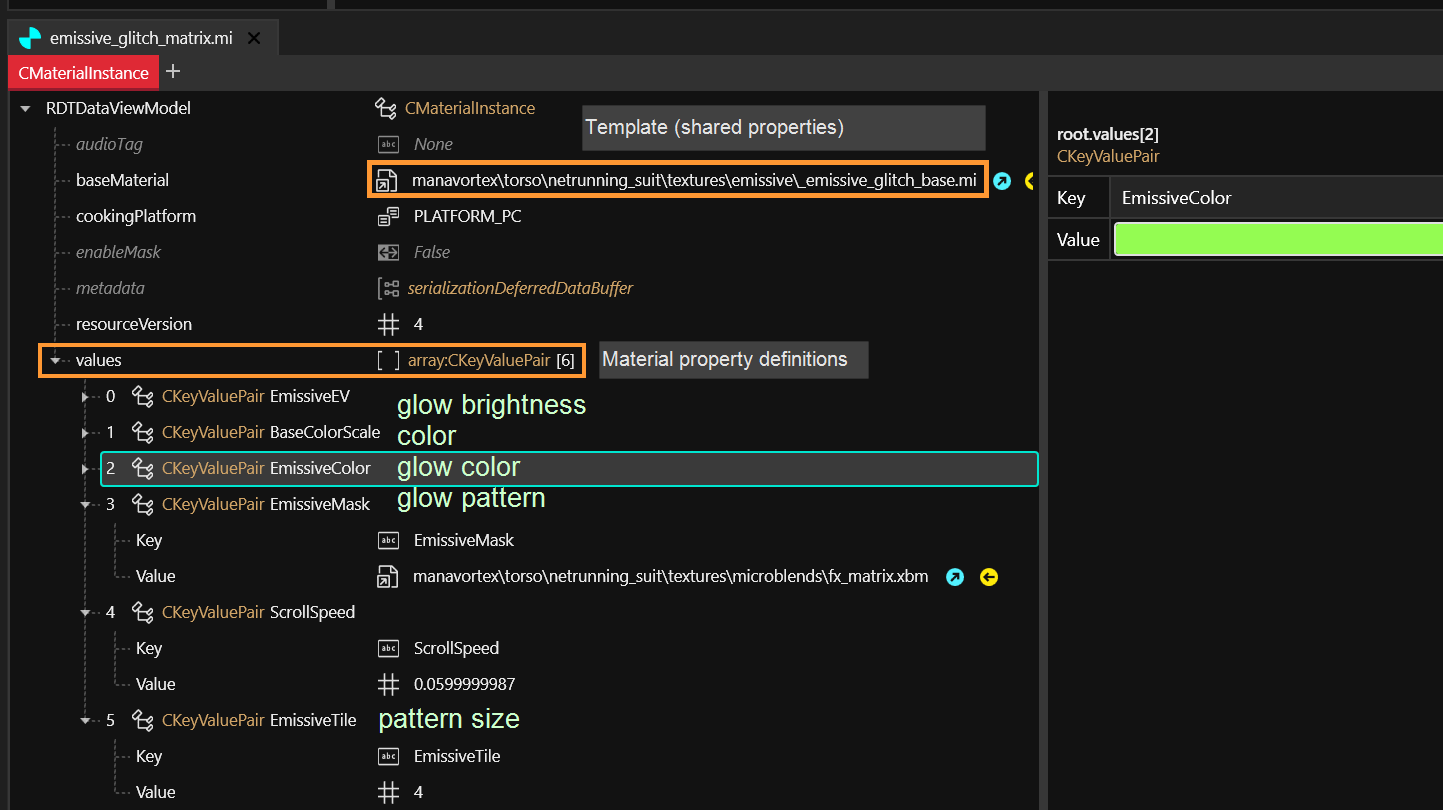Click the hash icon beside ScrollSpeed value

pos(388,685)
